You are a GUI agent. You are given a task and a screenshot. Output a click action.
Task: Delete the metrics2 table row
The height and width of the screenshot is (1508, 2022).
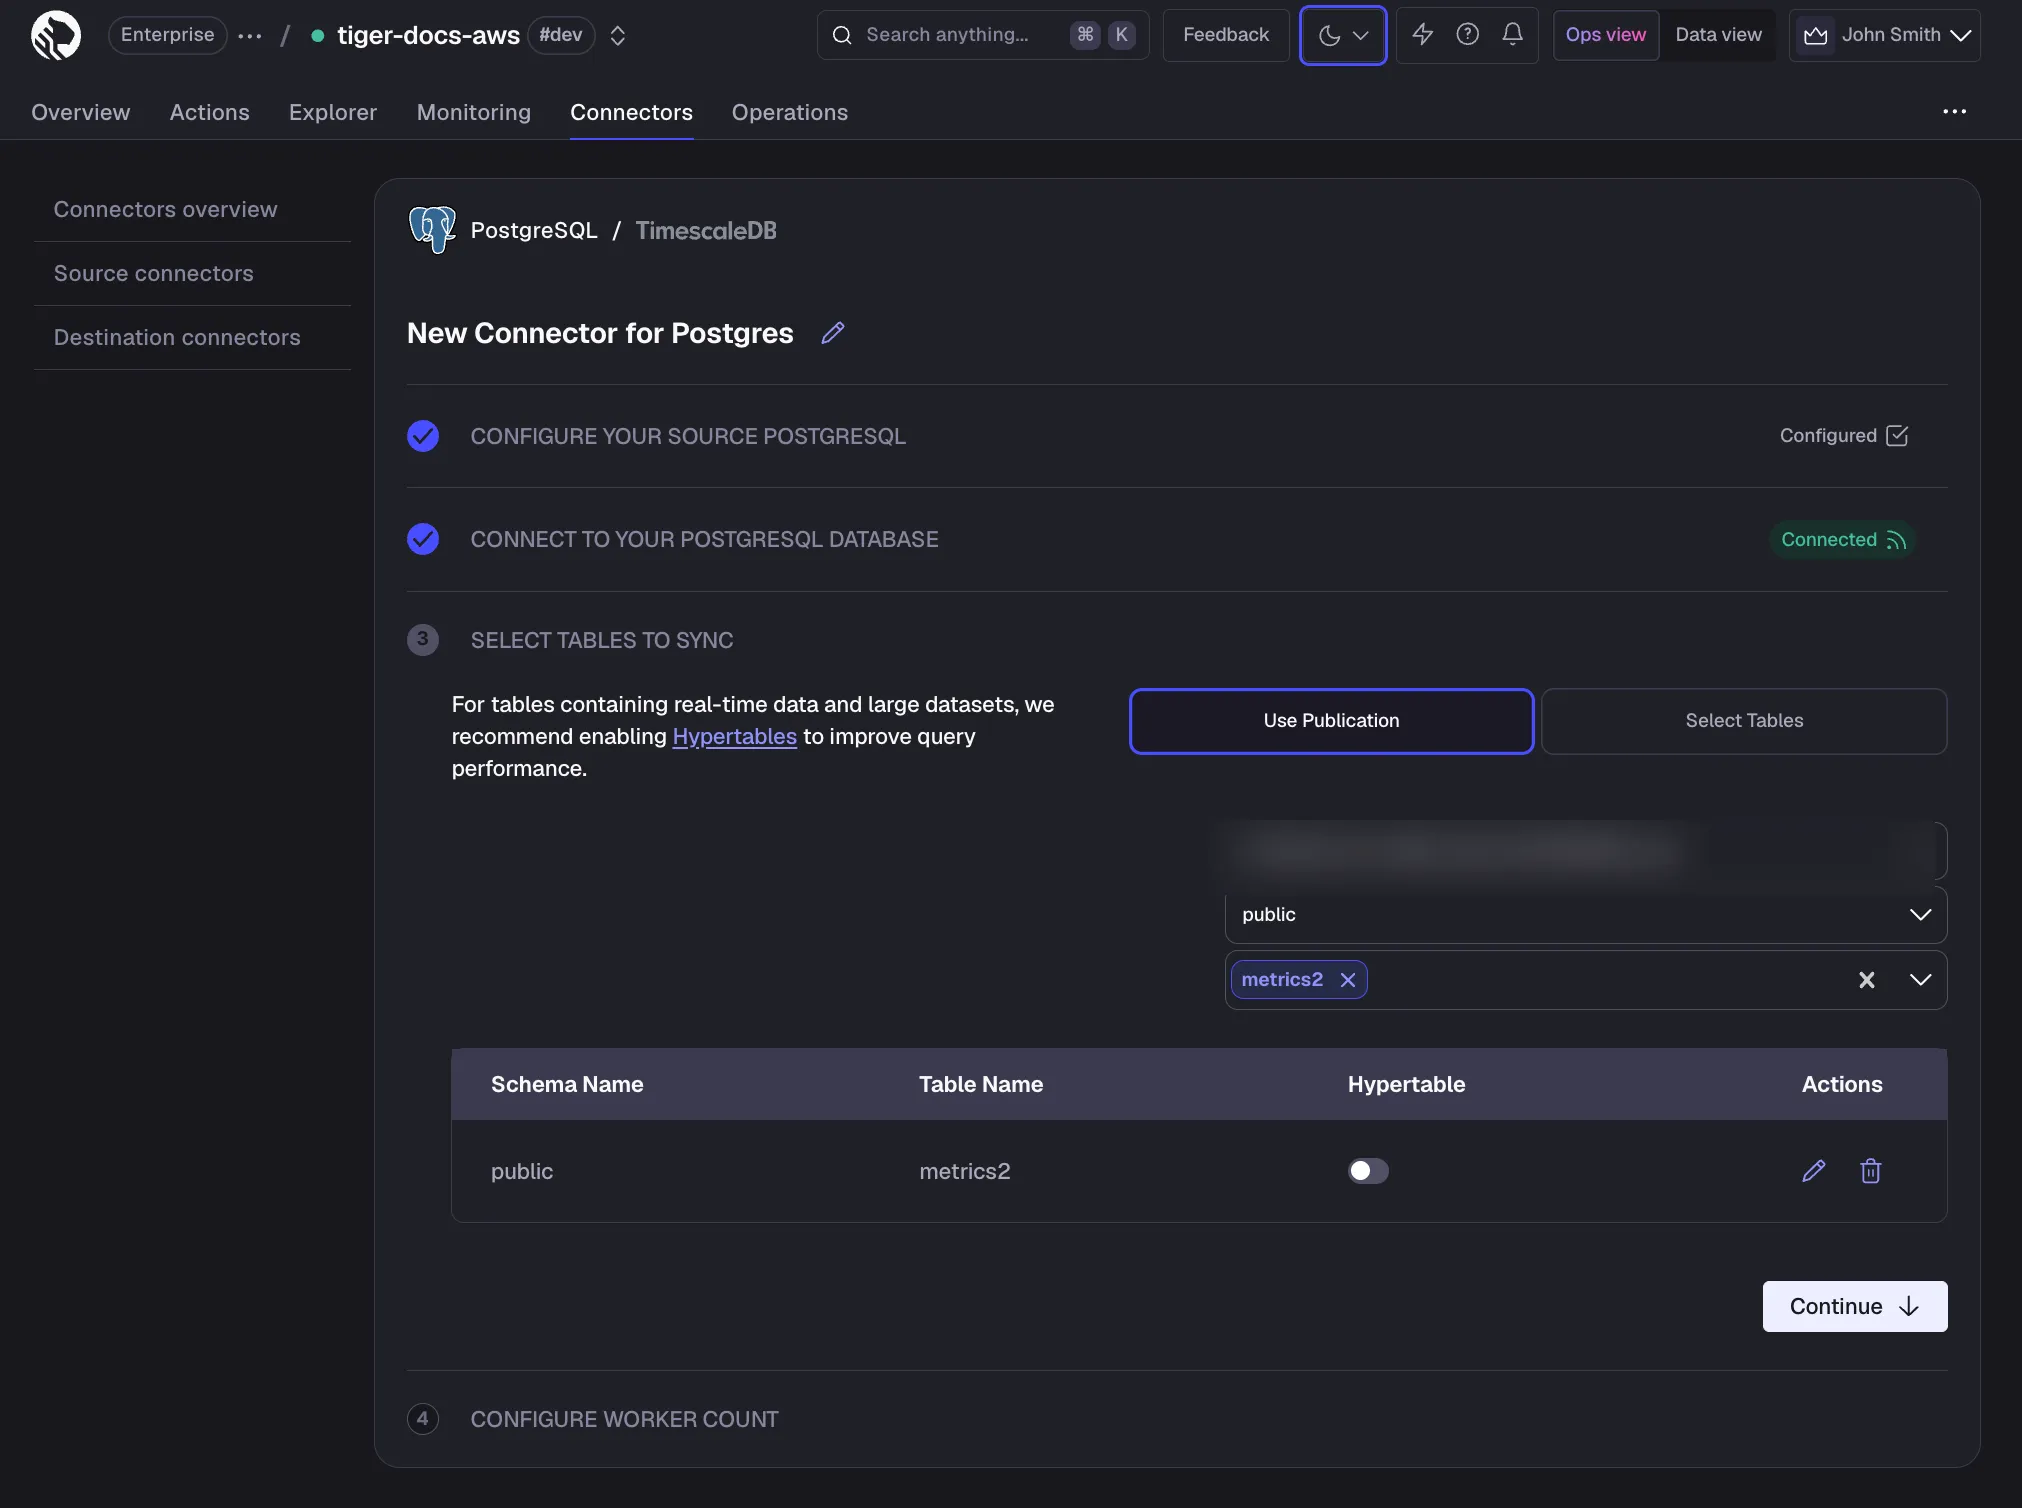tap(1870, 1171)
